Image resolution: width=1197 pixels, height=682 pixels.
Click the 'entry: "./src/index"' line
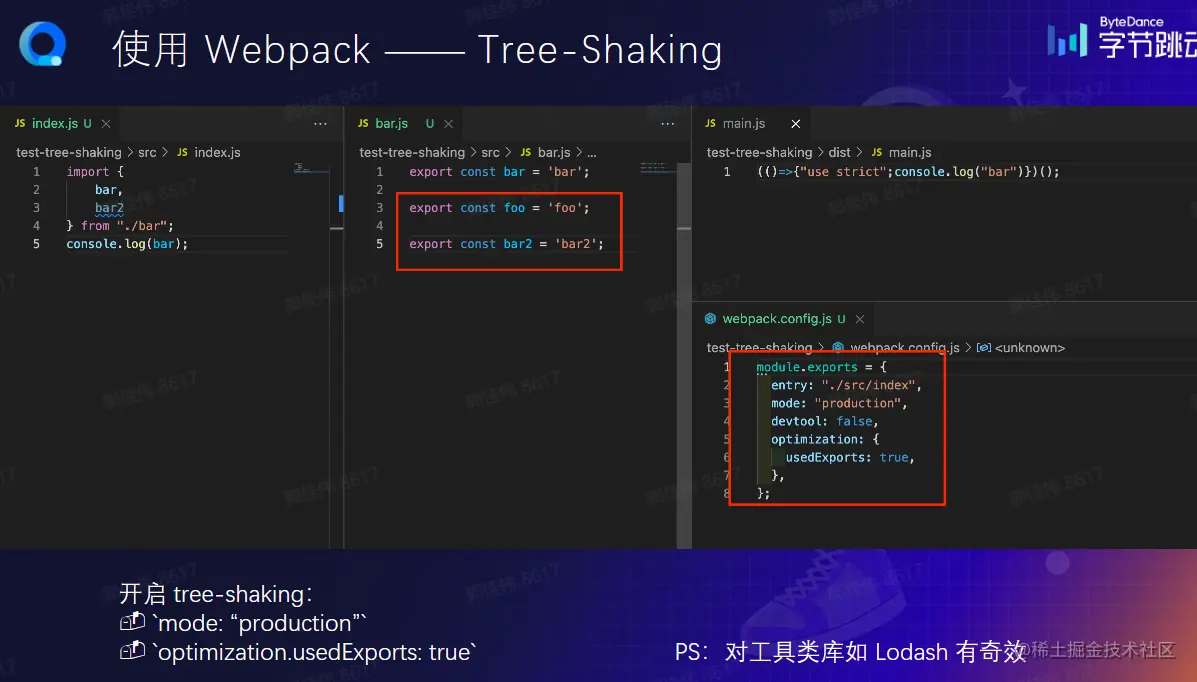[847, 386]
